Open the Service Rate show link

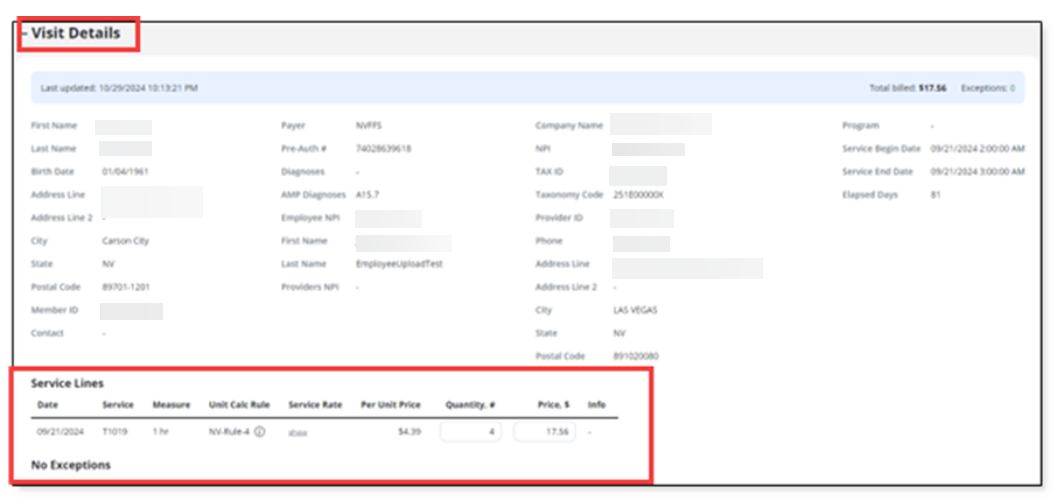pos(297,433)
